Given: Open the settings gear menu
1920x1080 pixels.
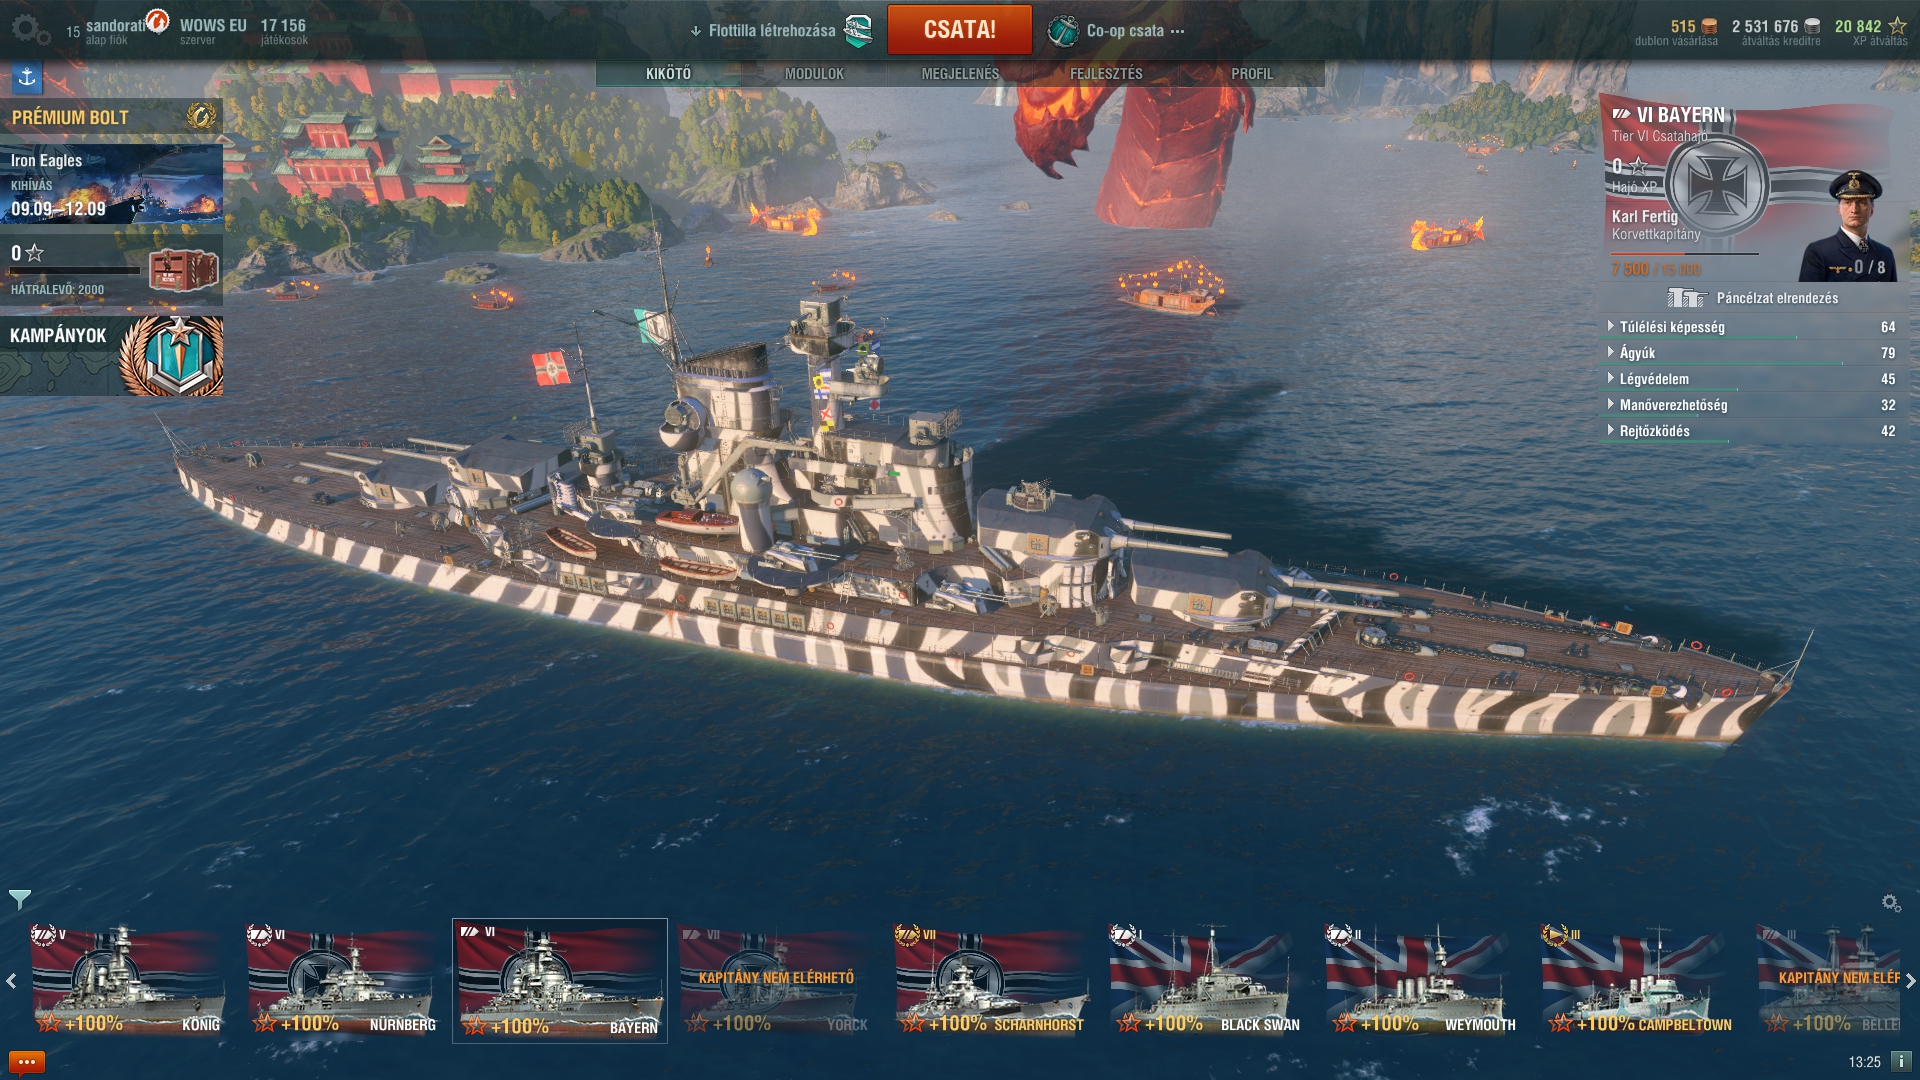Looking at the screenshot, I should pos(30,30).
